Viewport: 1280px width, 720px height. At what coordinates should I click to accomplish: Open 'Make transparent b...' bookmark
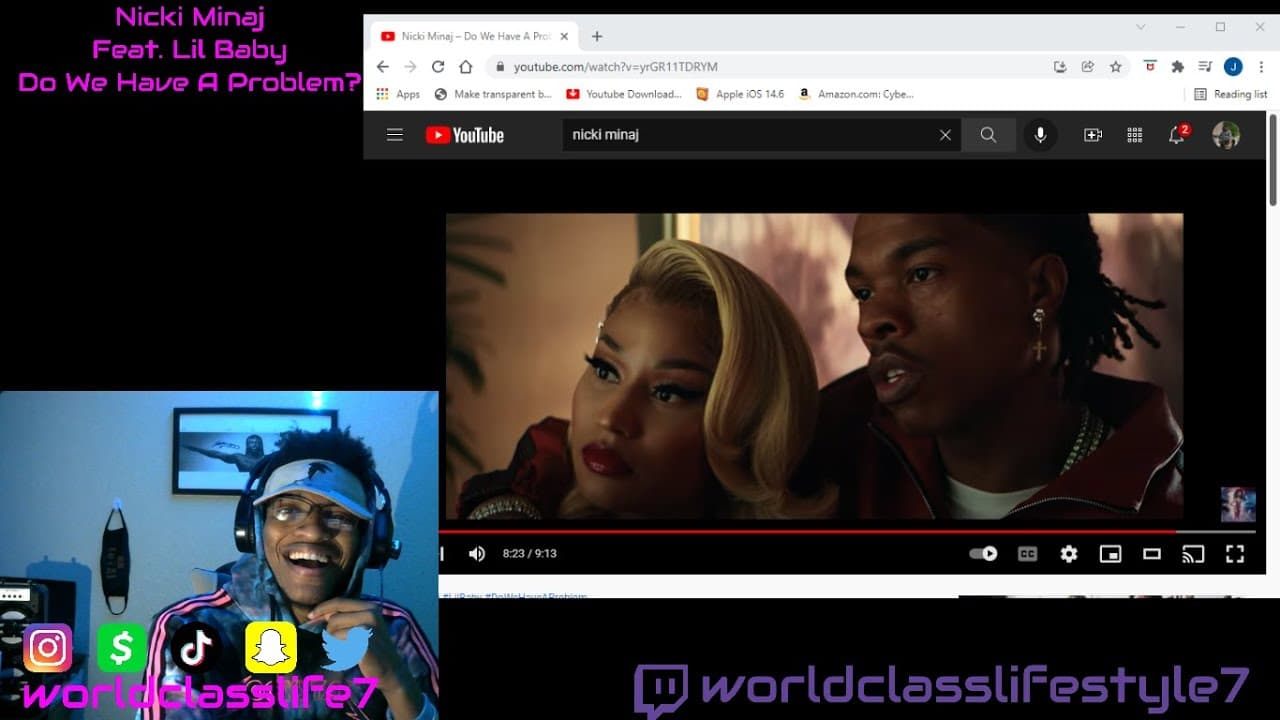point(493,94)
